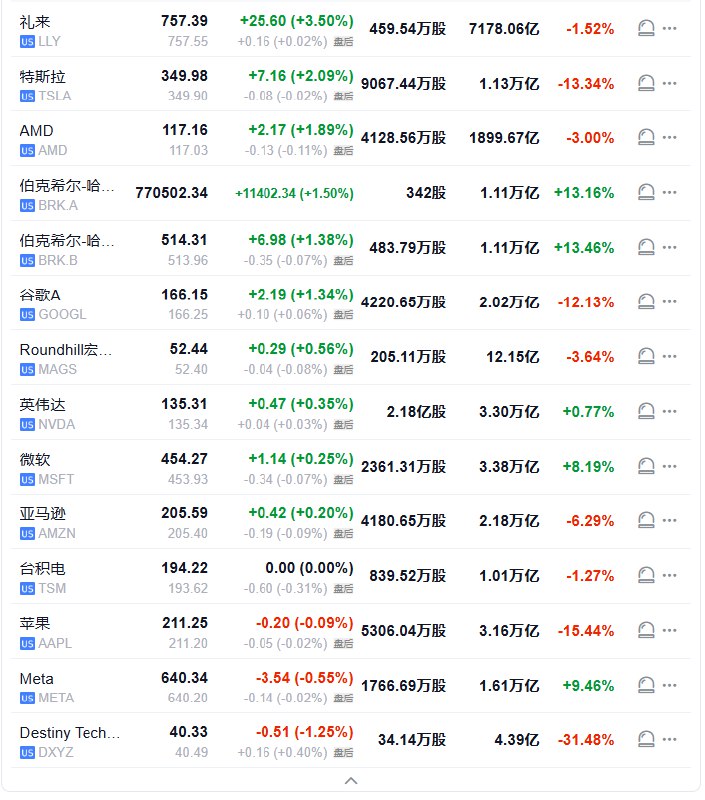Open the three-dot menu for BRK.B
This screenshot has width=705, height=800.
tap(670, 247)
